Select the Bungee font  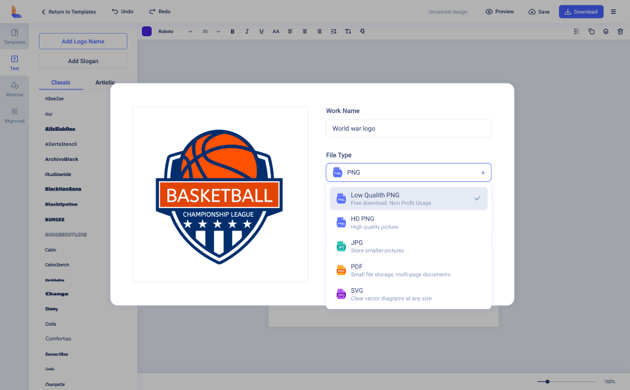pyautogui.click(x=55, y=219)
